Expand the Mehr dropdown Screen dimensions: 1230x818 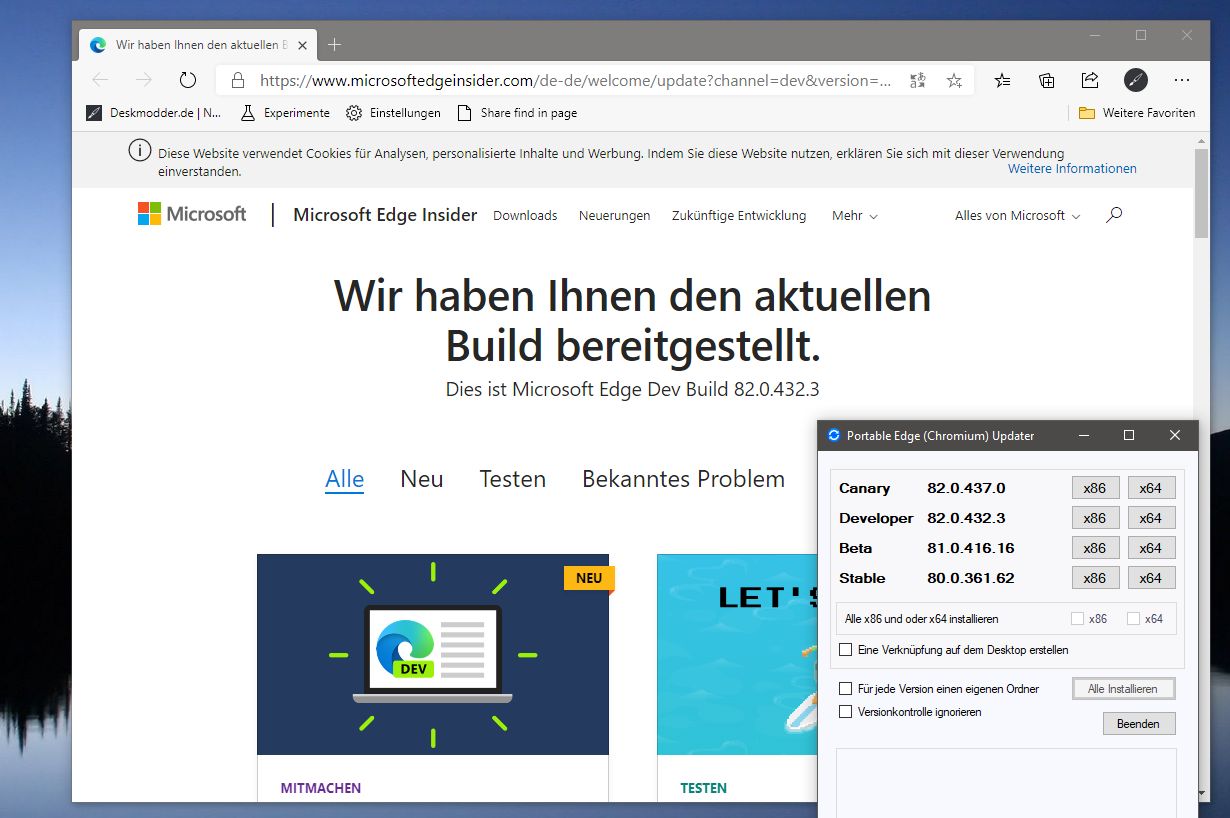(855, 215)
